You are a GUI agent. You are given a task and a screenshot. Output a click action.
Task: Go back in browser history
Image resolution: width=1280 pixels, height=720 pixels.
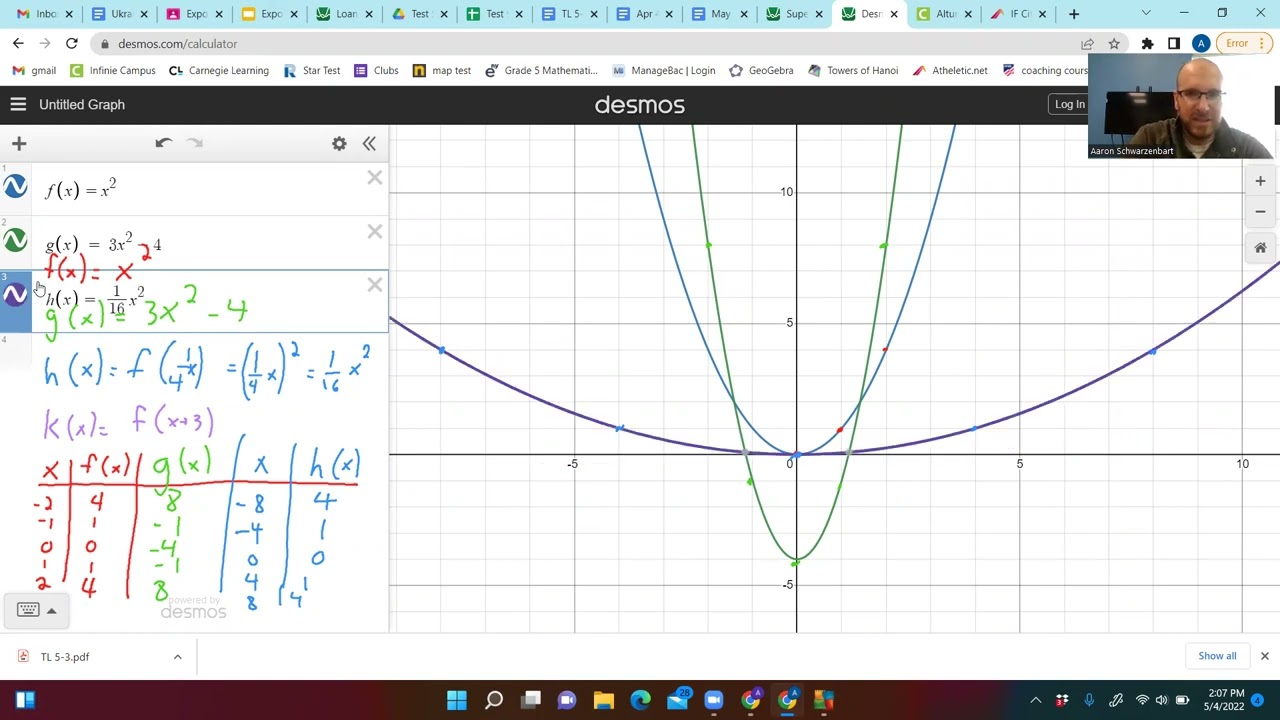coord(18,44)
